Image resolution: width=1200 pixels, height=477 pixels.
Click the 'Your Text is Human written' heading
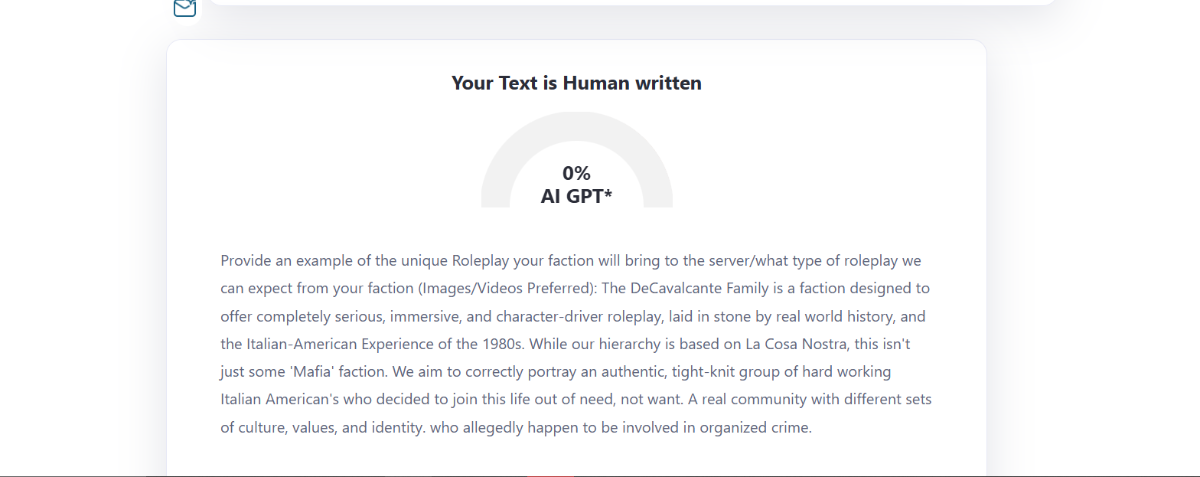pos(576,83)
